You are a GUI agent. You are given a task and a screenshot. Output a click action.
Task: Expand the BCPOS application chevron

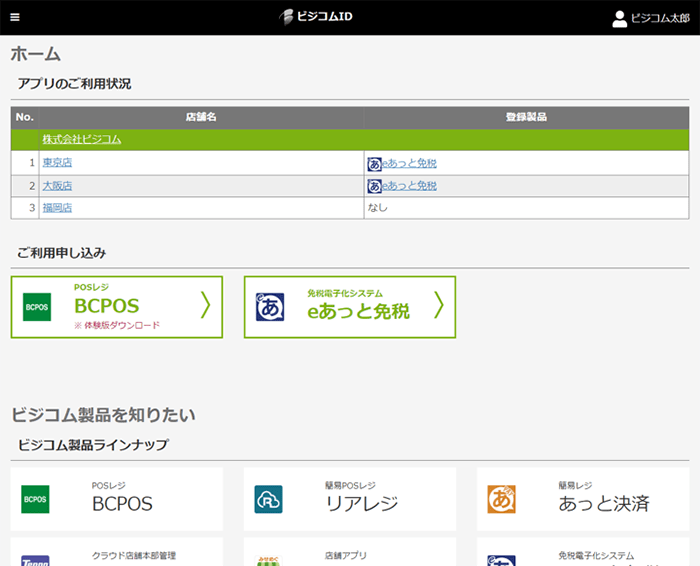point(205,306)
